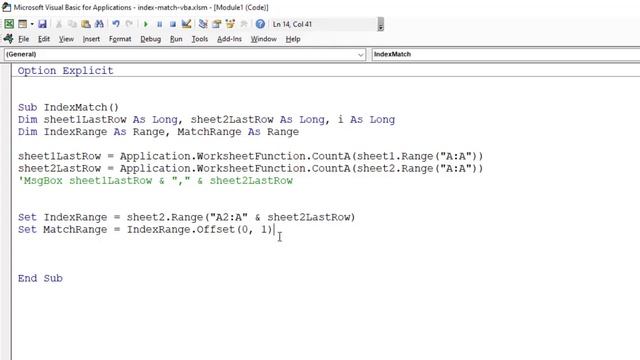640x360 pixels.
Task: Click the Redo arrow icon
Action: [x=129, y=24]
